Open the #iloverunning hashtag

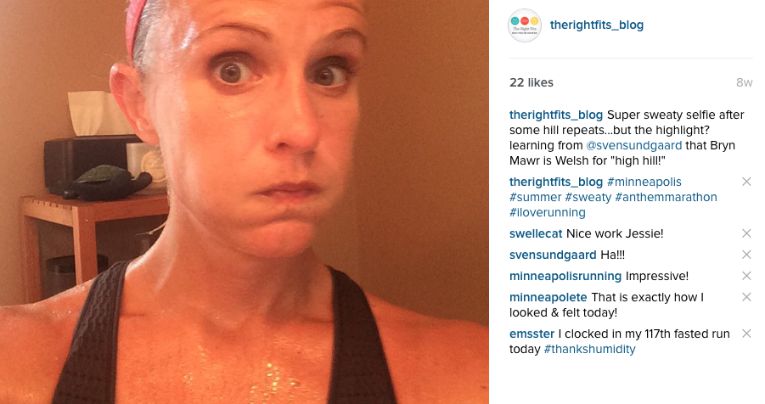547,213
